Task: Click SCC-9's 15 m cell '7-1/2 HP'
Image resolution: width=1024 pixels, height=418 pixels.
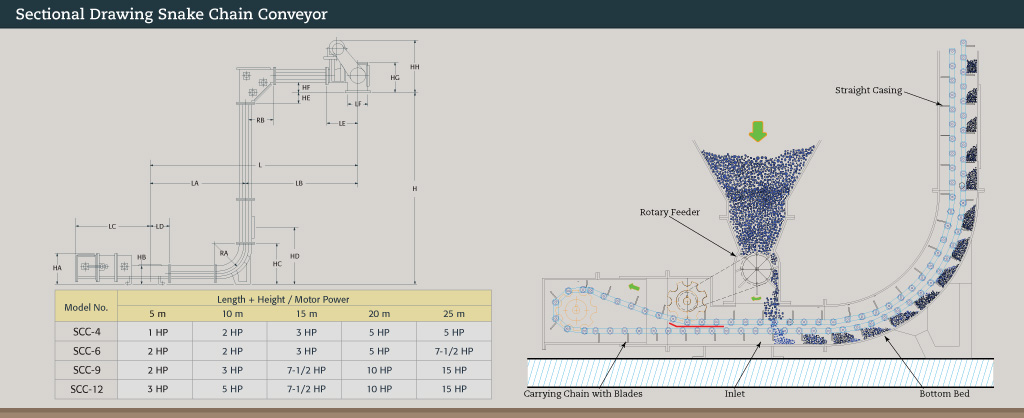Action: tap(304, 370)
